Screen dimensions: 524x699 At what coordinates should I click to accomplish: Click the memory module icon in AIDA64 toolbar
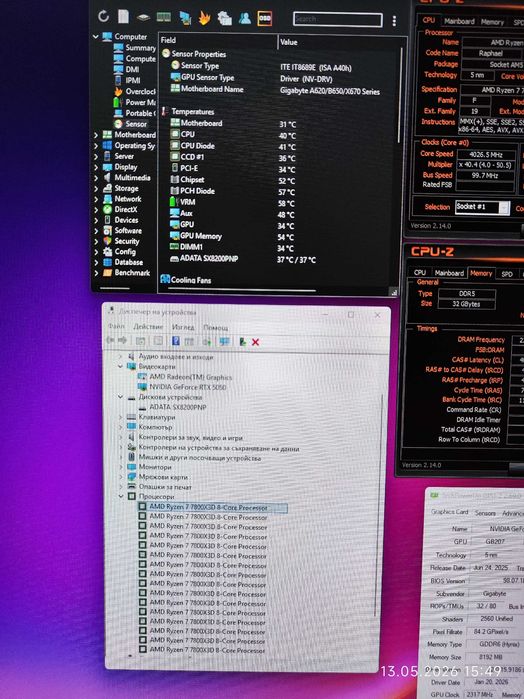click(x=164, y=17)
